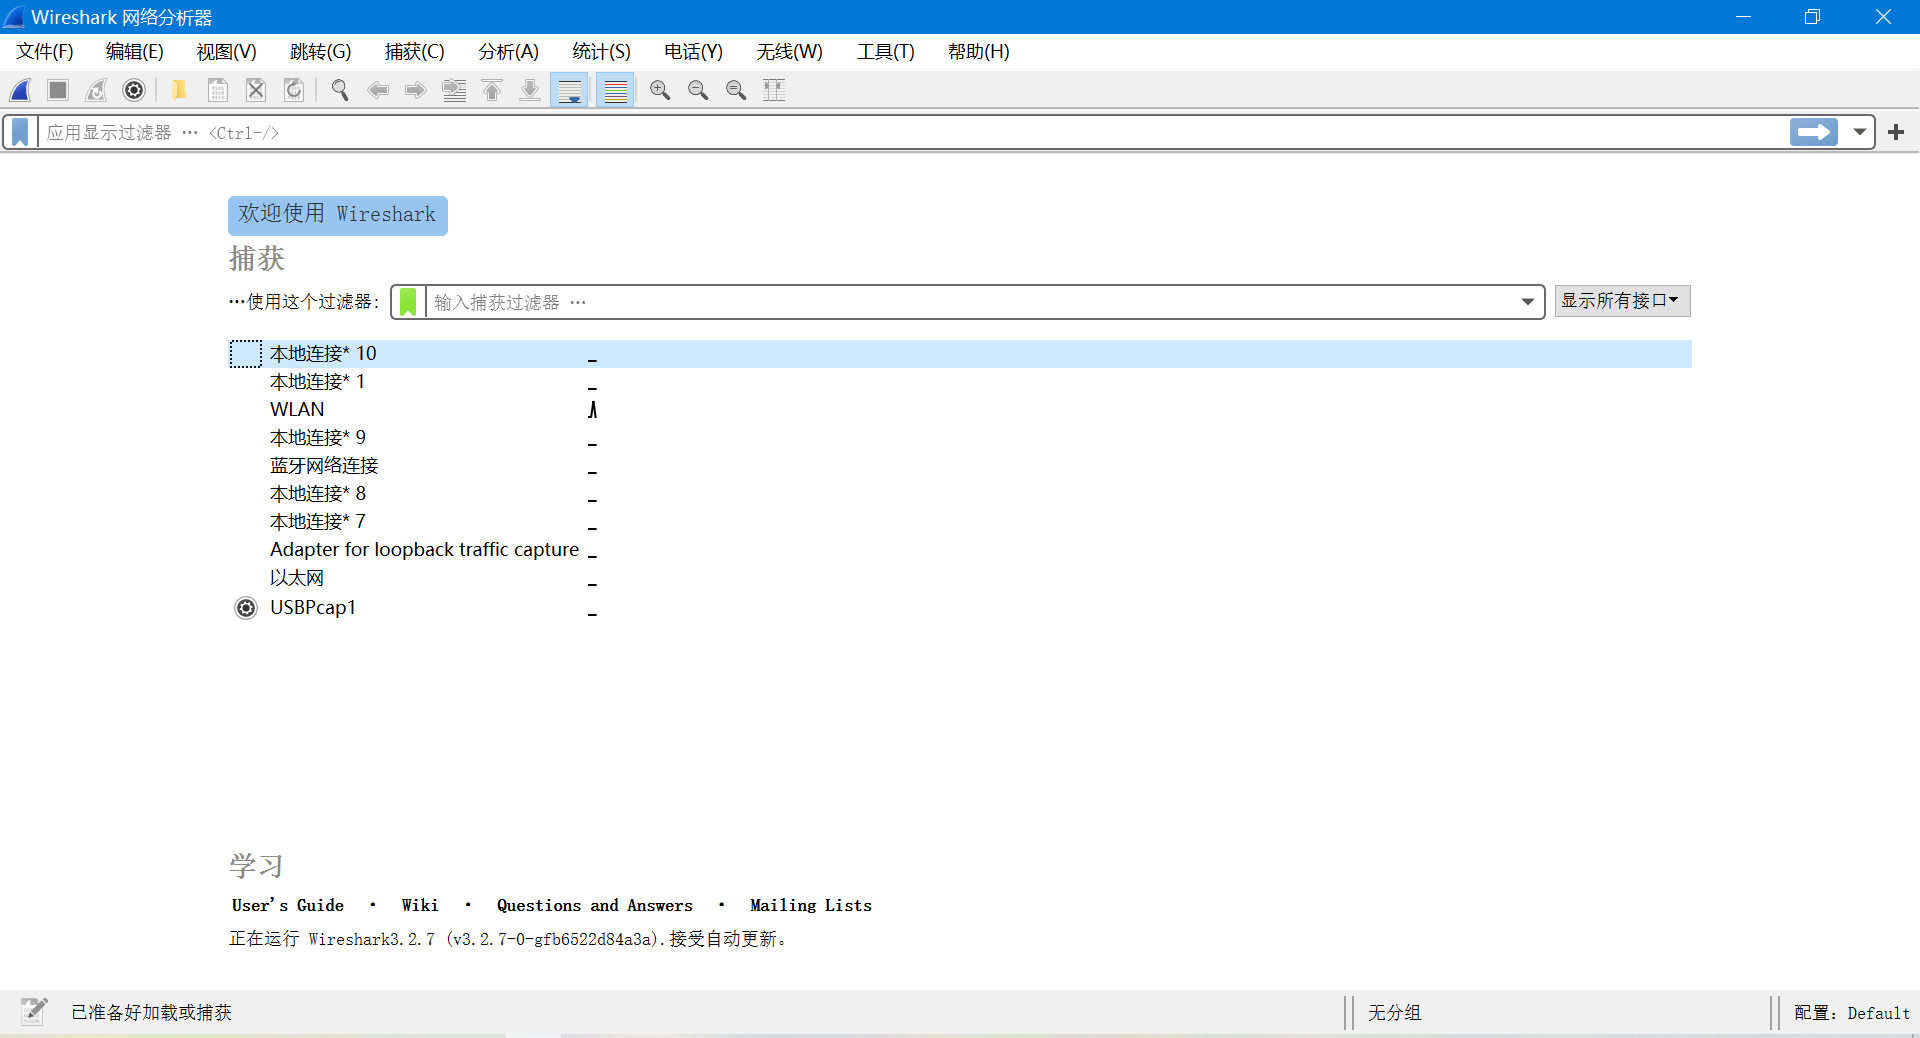Screen dimensions: 1920x1038
Task: Start capturing packets with shark fin icon
Action: (21, 90)
